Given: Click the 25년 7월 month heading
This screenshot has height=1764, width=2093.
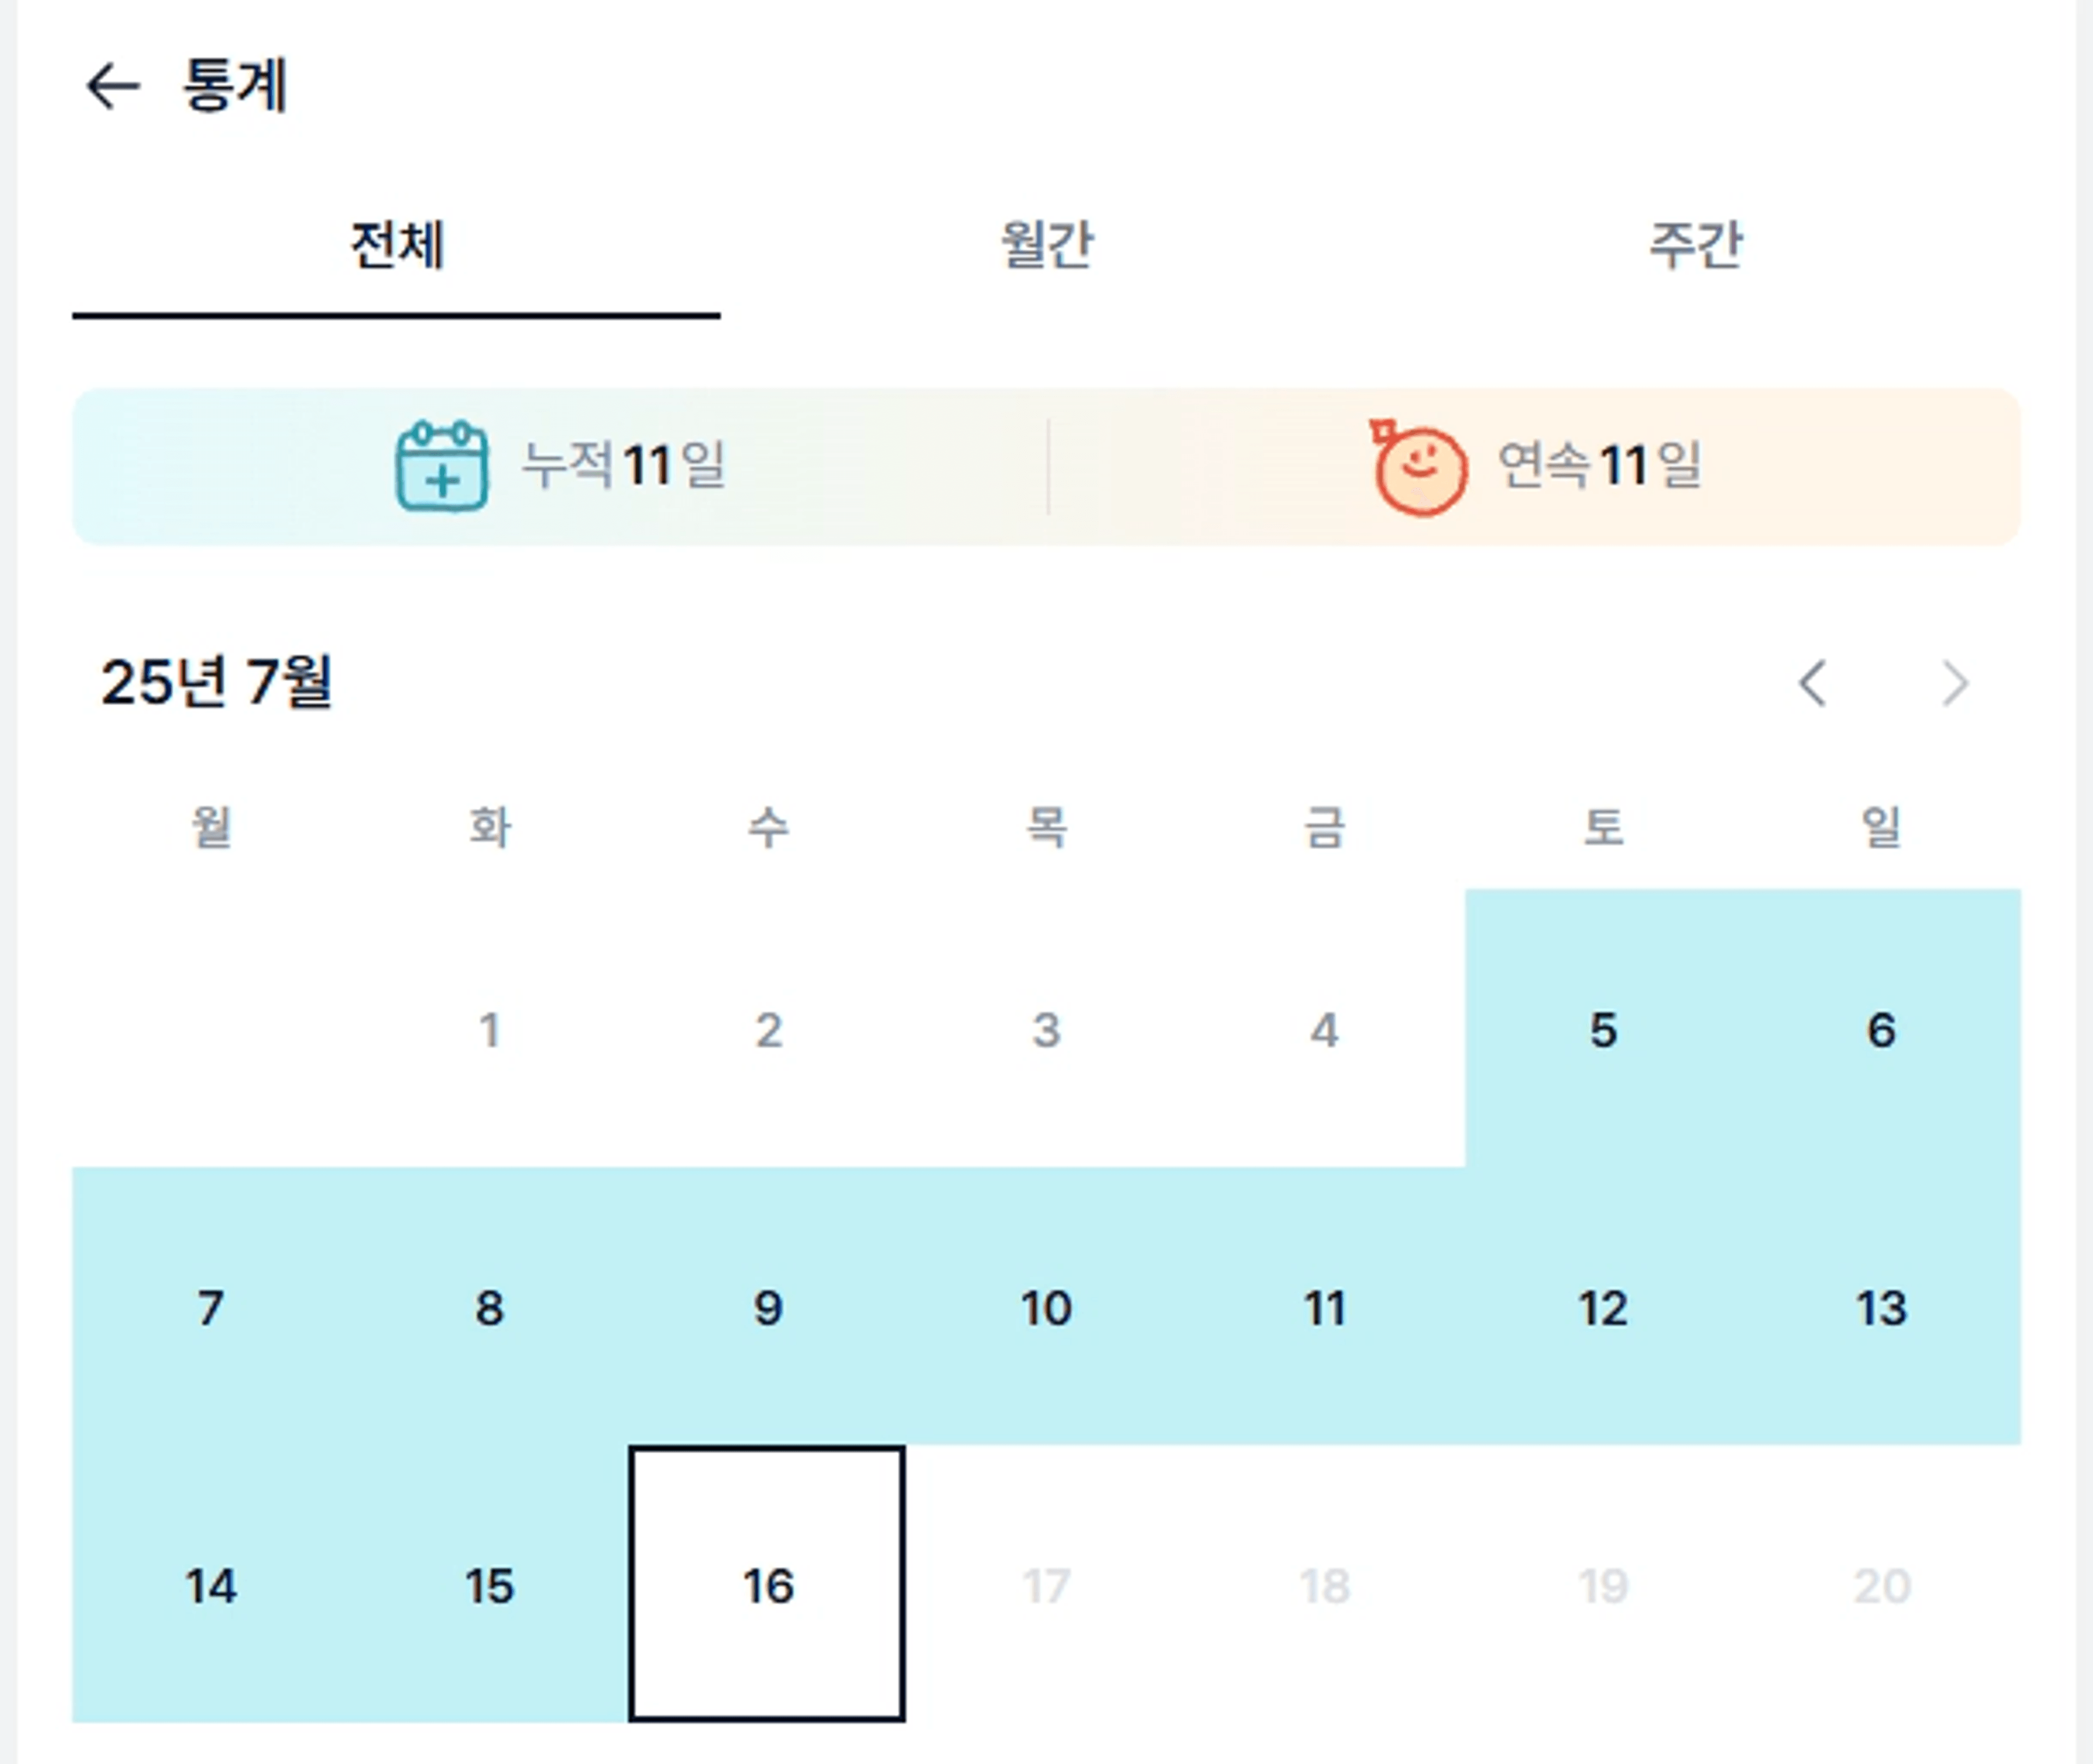Looking at the screenshot, I should click(216, 683).
